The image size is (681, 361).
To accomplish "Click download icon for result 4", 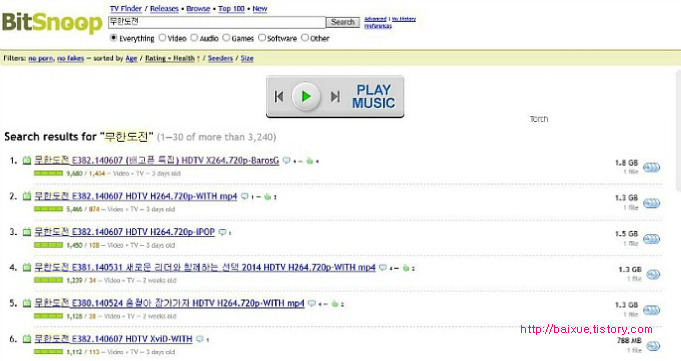I will [x=653, y=275].
